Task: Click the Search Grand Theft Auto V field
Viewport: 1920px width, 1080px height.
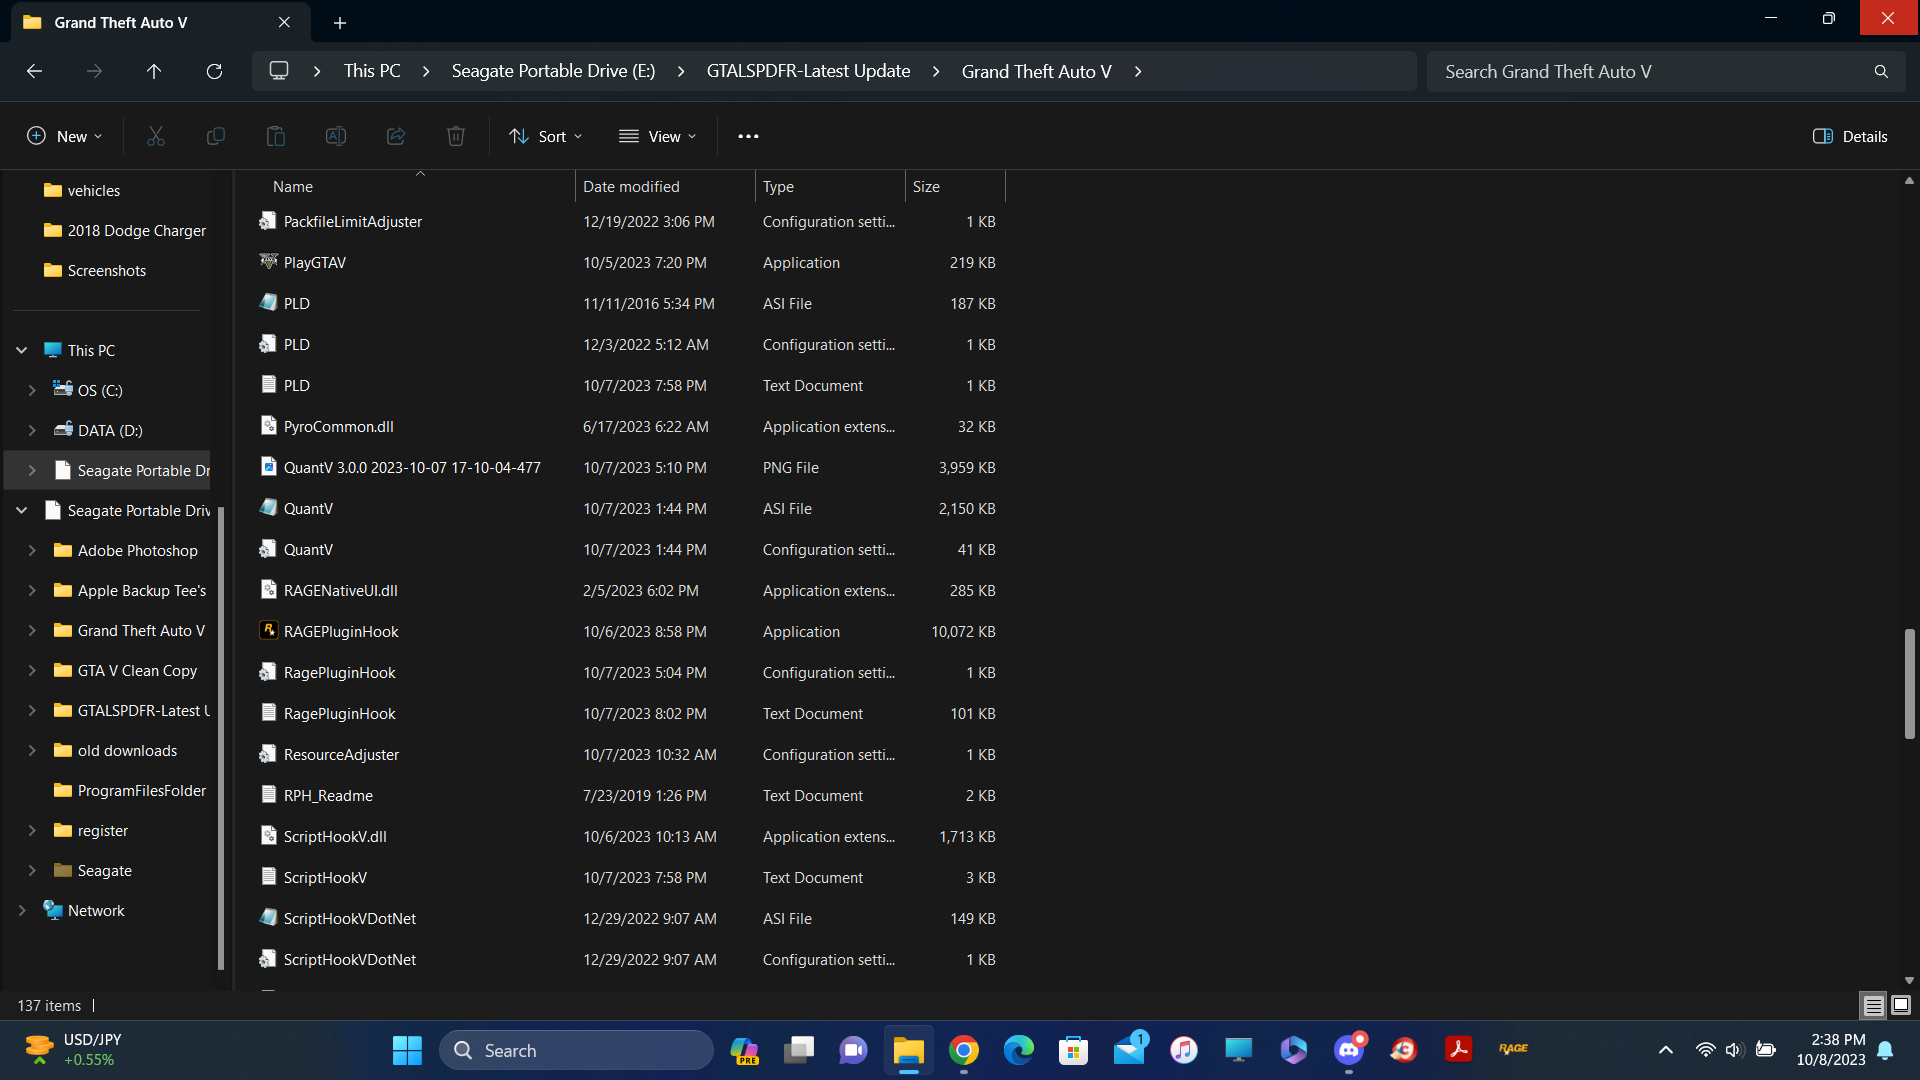Action: (1650, 71)
